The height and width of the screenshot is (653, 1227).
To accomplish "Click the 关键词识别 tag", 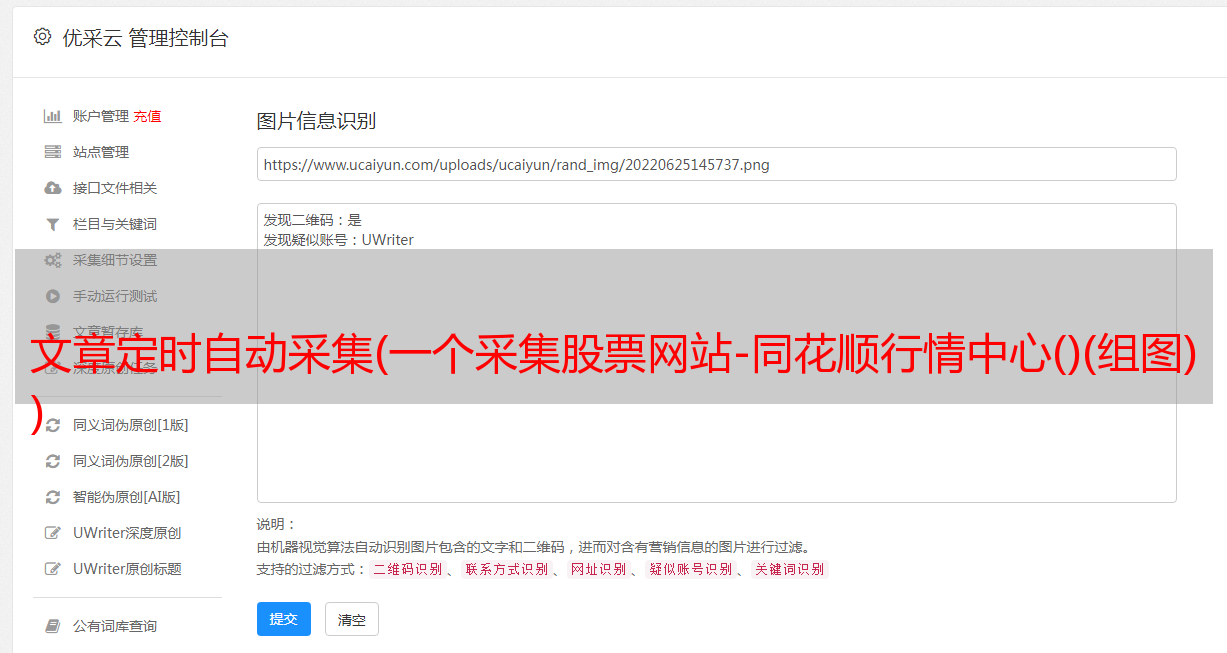I will coord(790,569).
